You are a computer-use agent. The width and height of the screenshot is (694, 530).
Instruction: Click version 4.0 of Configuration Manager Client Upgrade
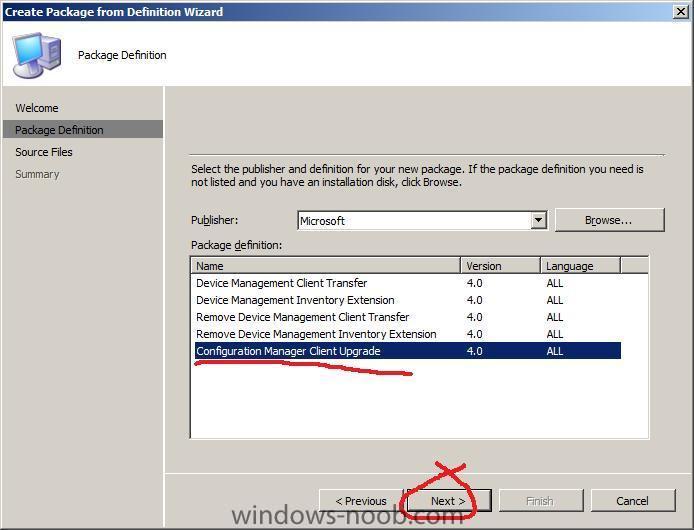[474, 351]
